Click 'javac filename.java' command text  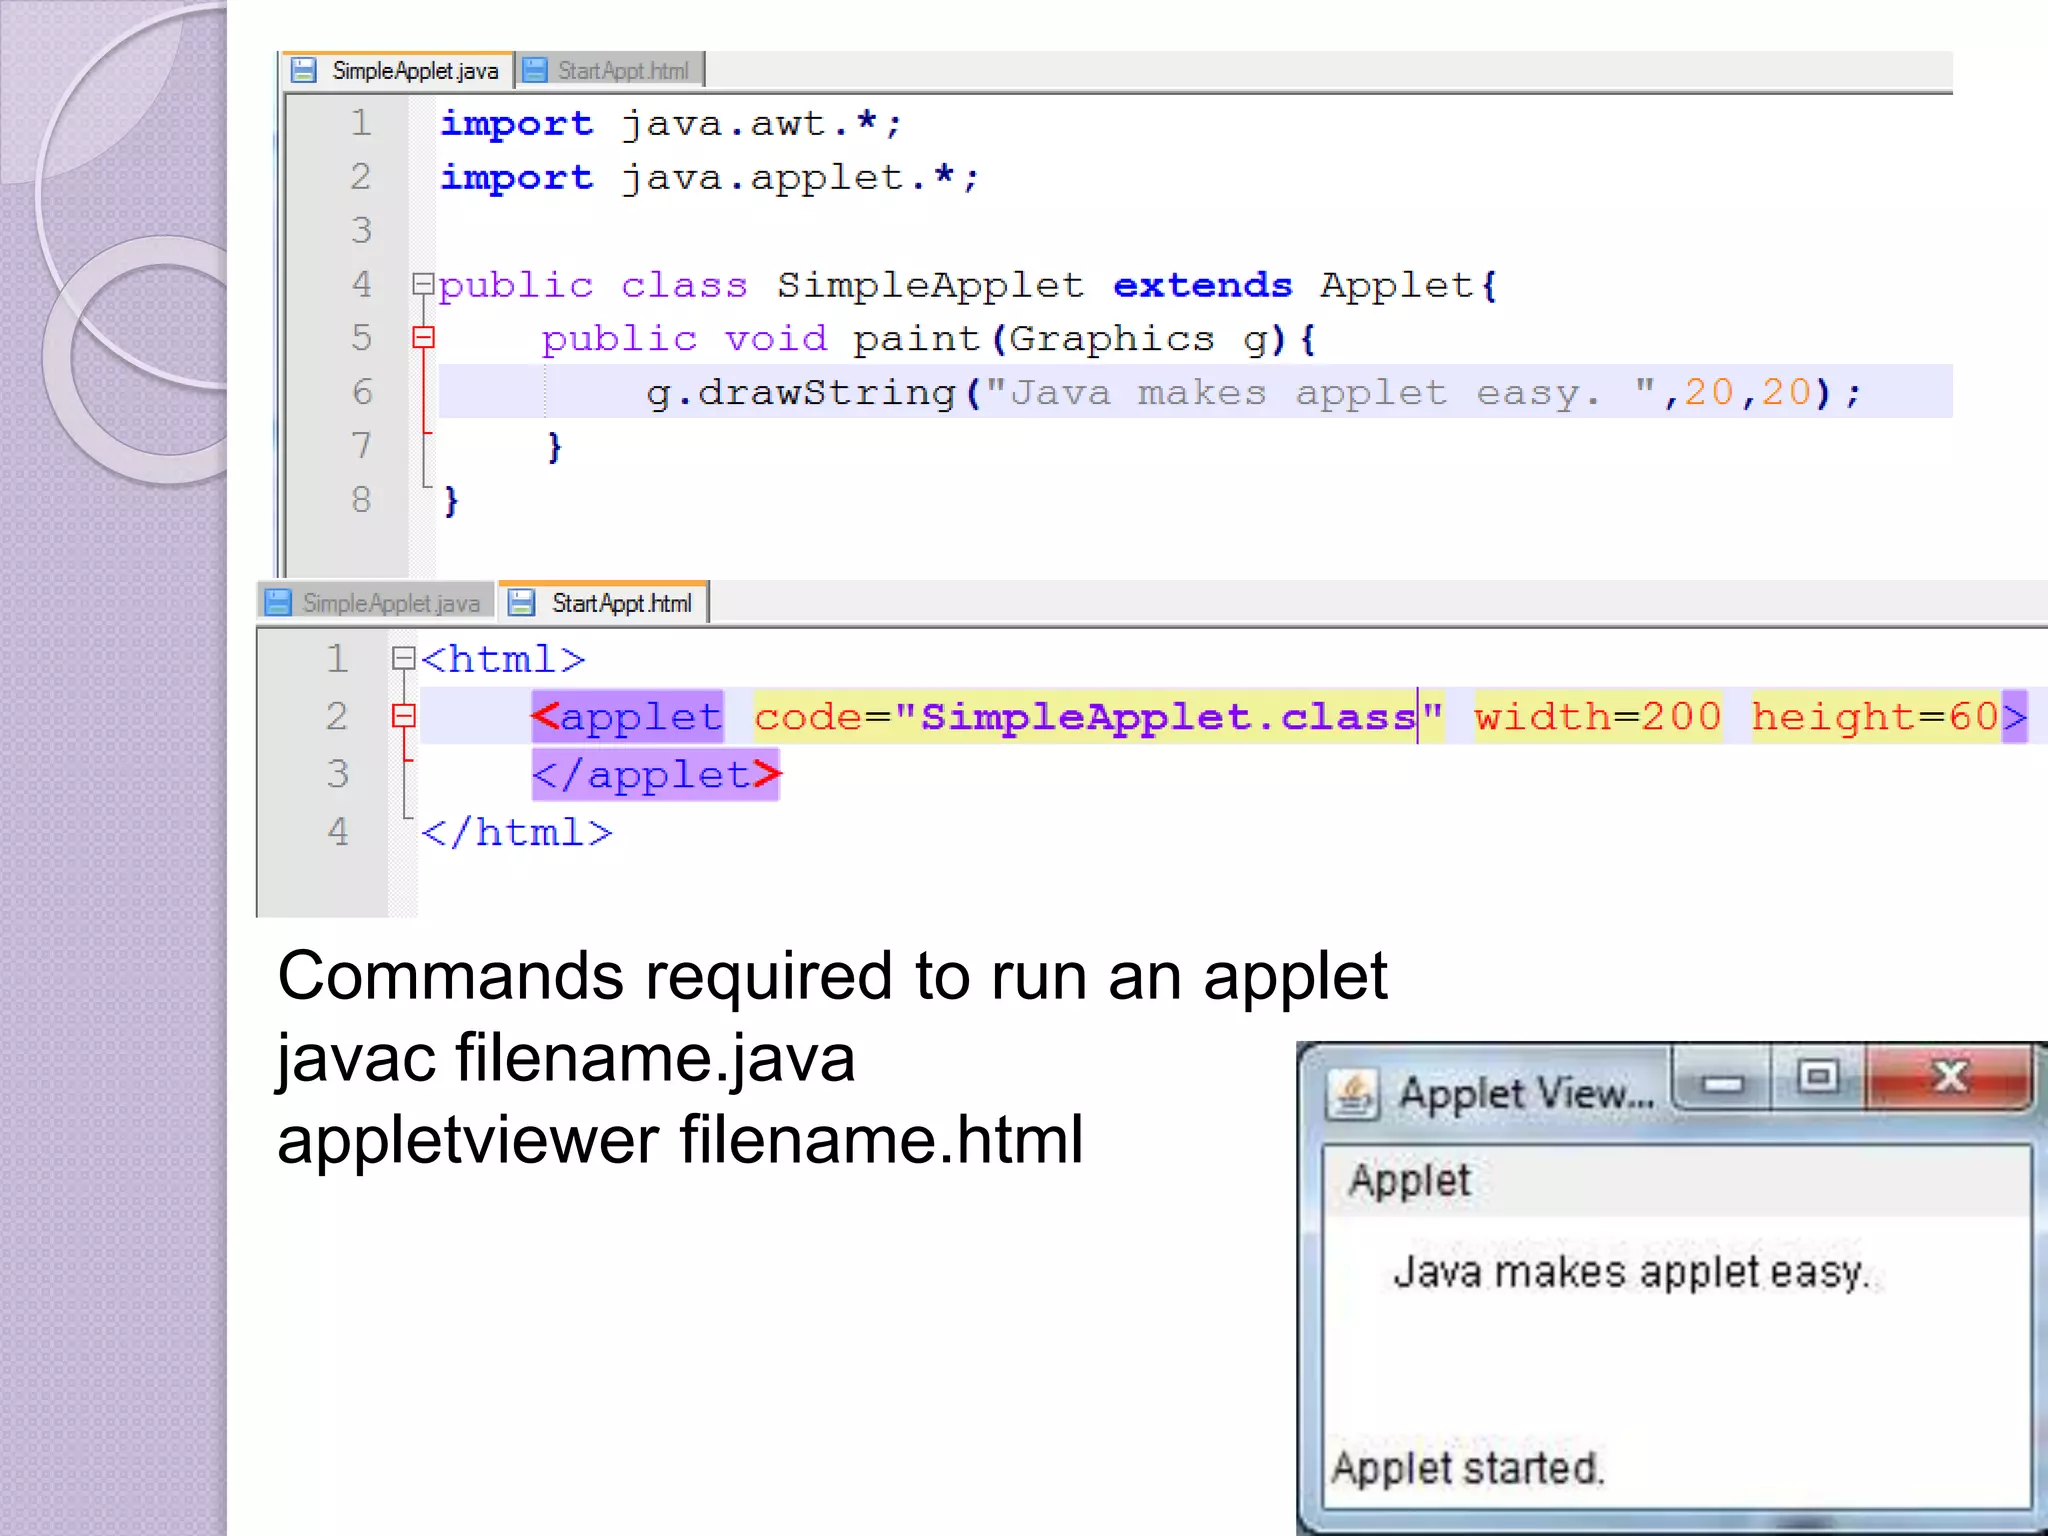[x=566, y=1060]
